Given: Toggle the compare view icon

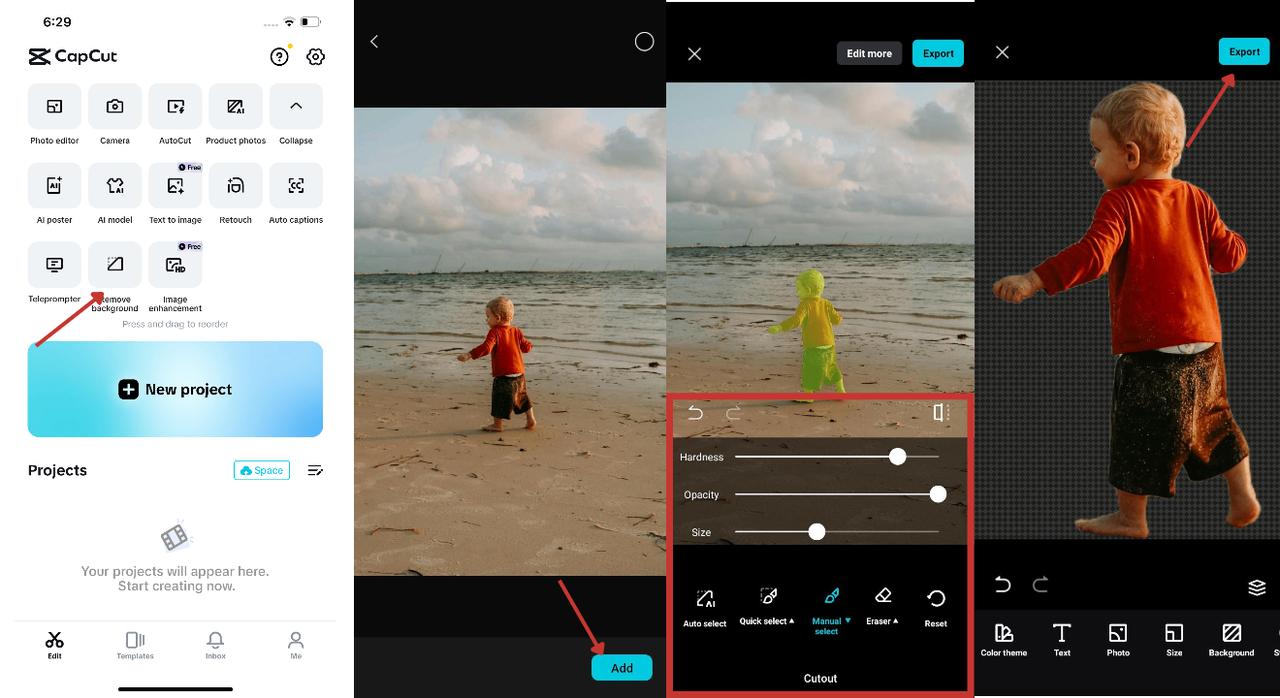Looking at the screenshot, I should tap(941, 413).
